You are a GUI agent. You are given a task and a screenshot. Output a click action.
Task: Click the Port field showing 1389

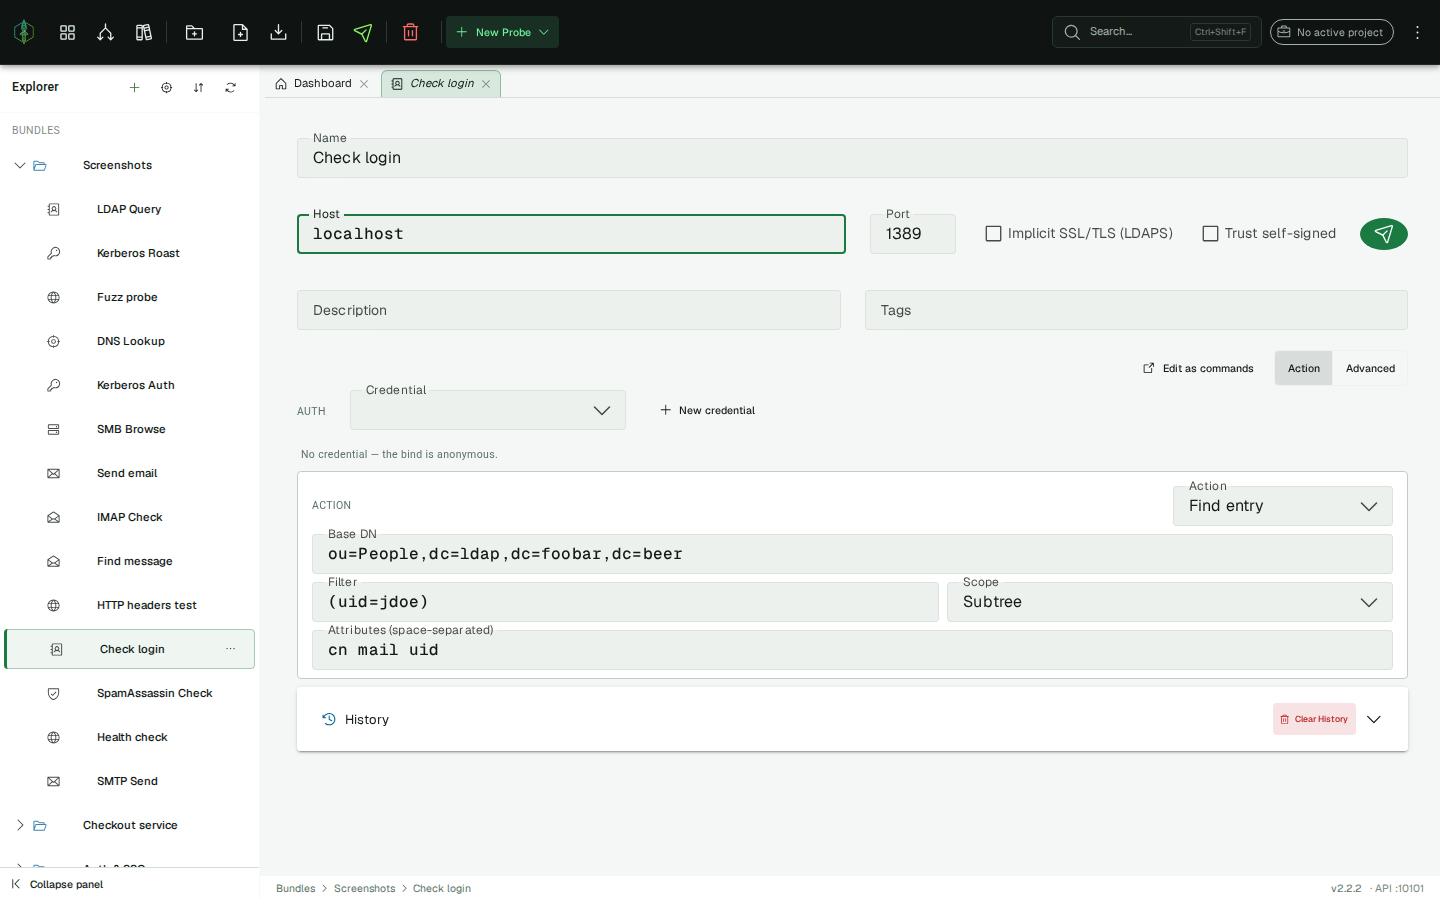pyautogui.click(x=912, y=234)
